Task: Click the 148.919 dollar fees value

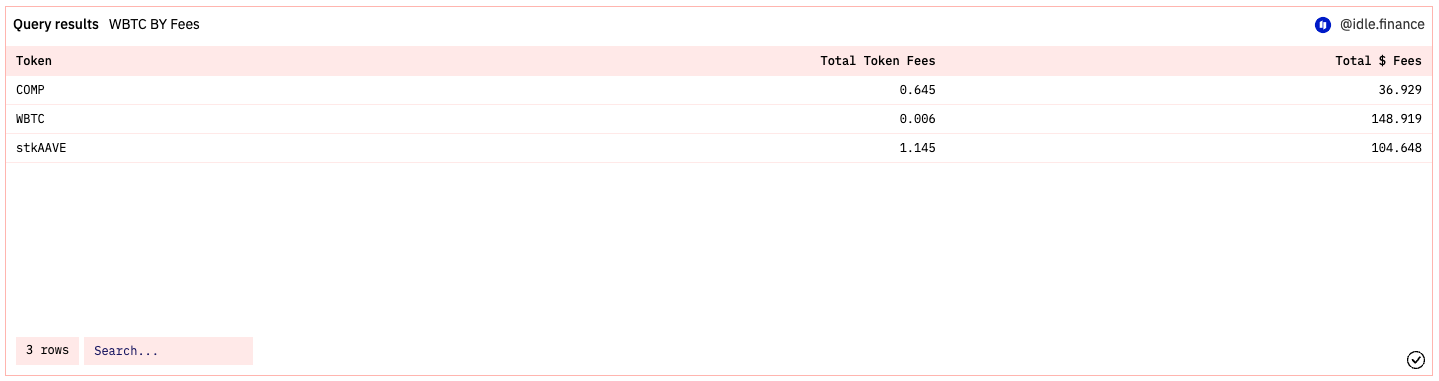Action: (x=1395, y=119)
